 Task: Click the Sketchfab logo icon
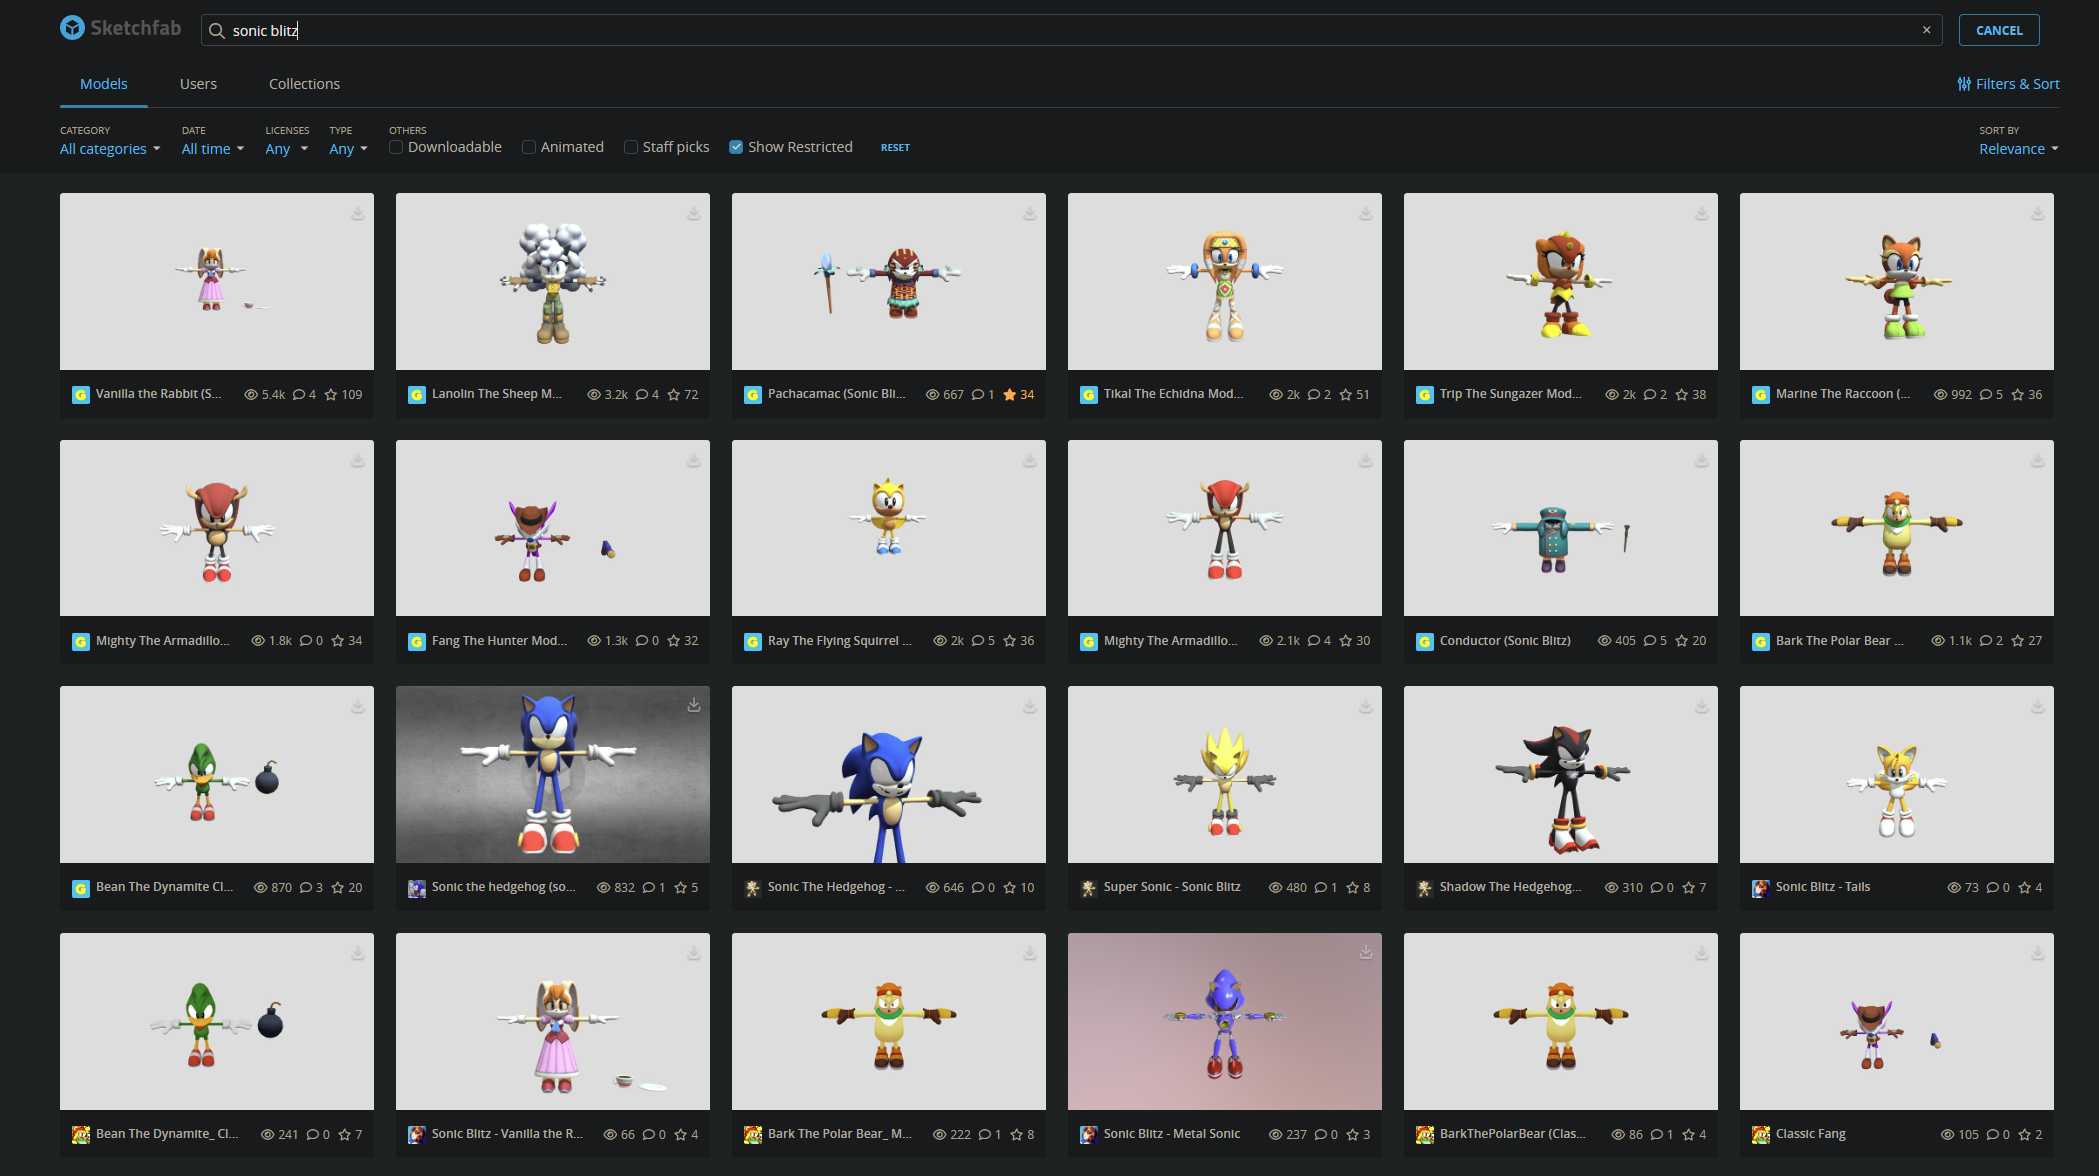tap(72, 28)
